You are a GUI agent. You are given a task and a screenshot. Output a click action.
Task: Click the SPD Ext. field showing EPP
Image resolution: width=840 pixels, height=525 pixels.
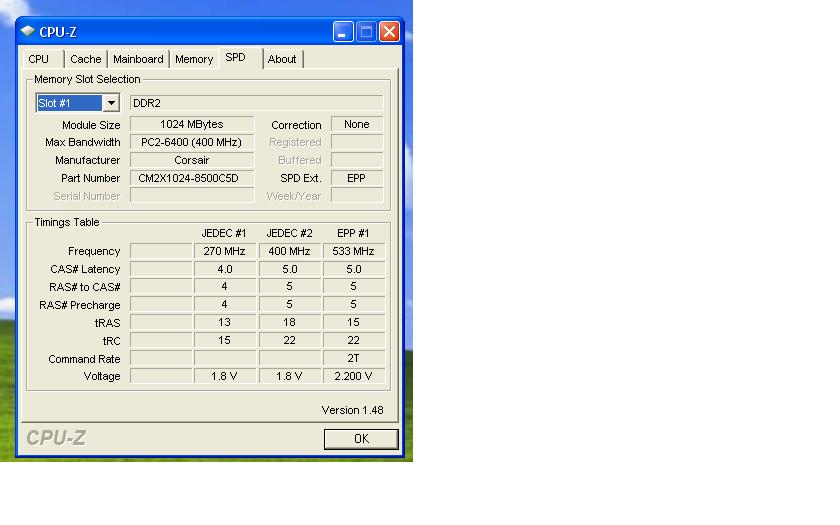tap(357, 178)
